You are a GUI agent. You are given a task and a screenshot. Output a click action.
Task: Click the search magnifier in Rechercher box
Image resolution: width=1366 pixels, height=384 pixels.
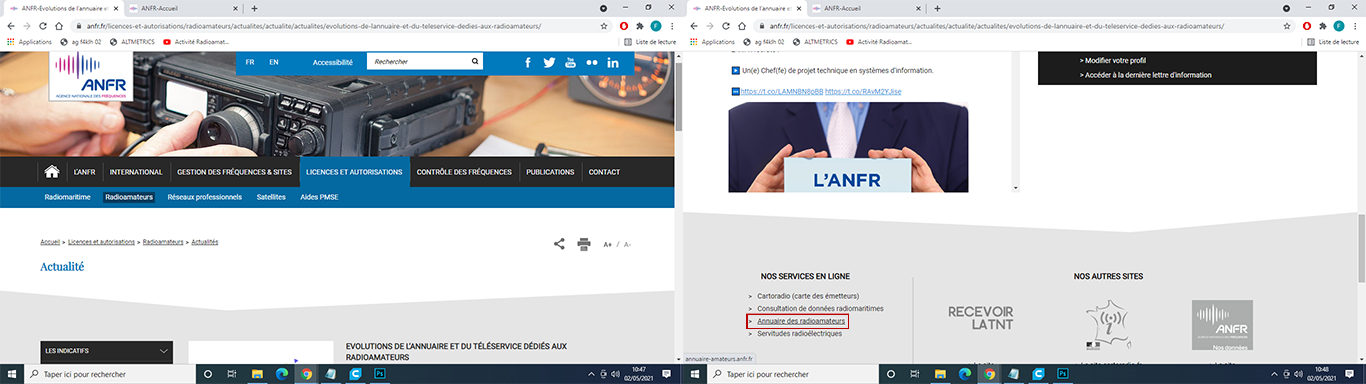[476, 62]
